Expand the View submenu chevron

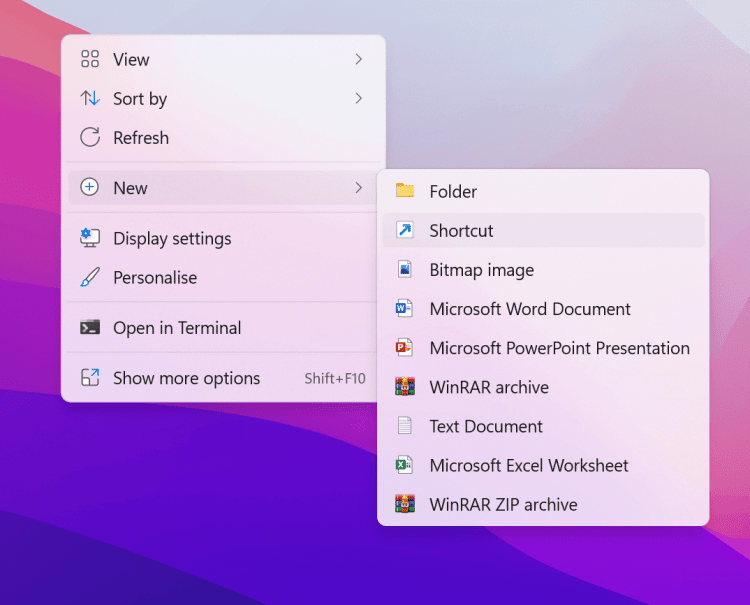(358, 60)
